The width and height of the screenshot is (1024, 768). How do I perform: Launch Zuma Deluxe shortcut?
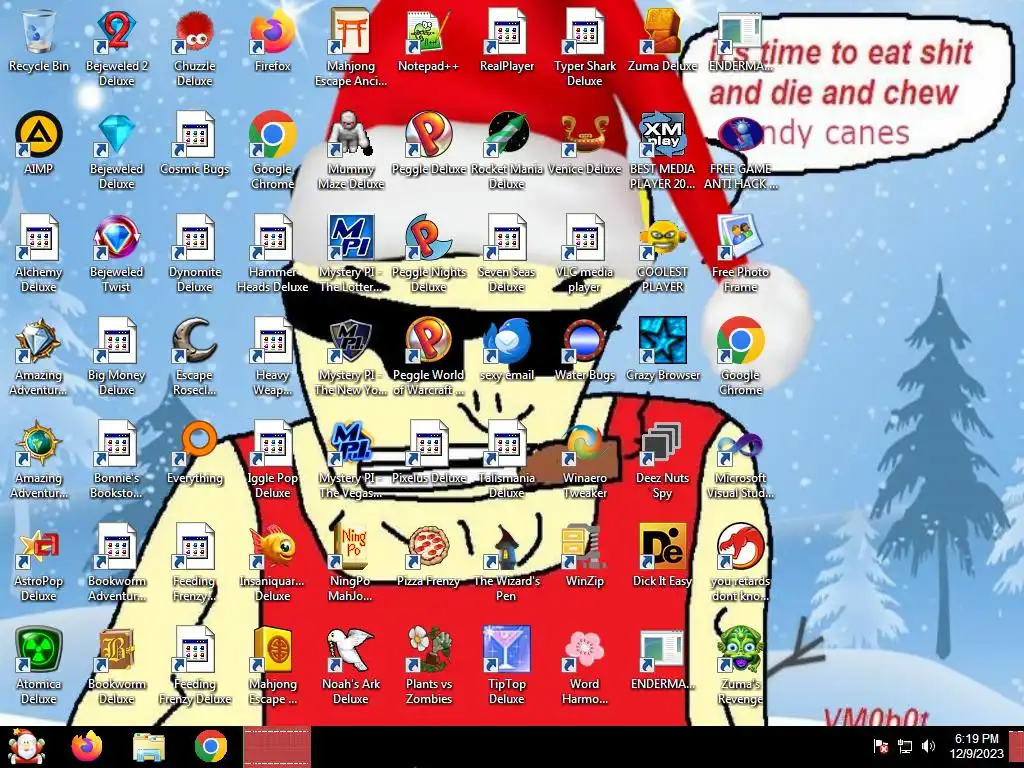click(x=662, y=39)
